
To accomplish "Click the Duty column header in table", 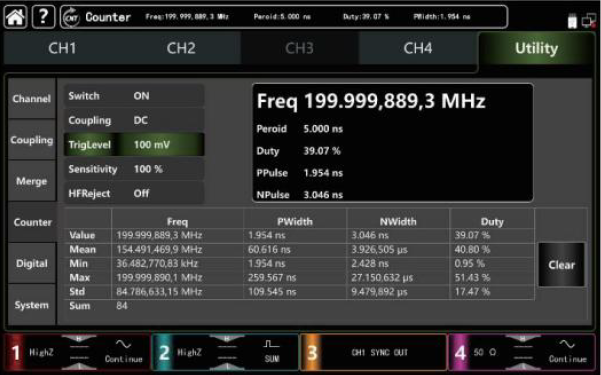I will pyautogui.click(x=492, y=222).
